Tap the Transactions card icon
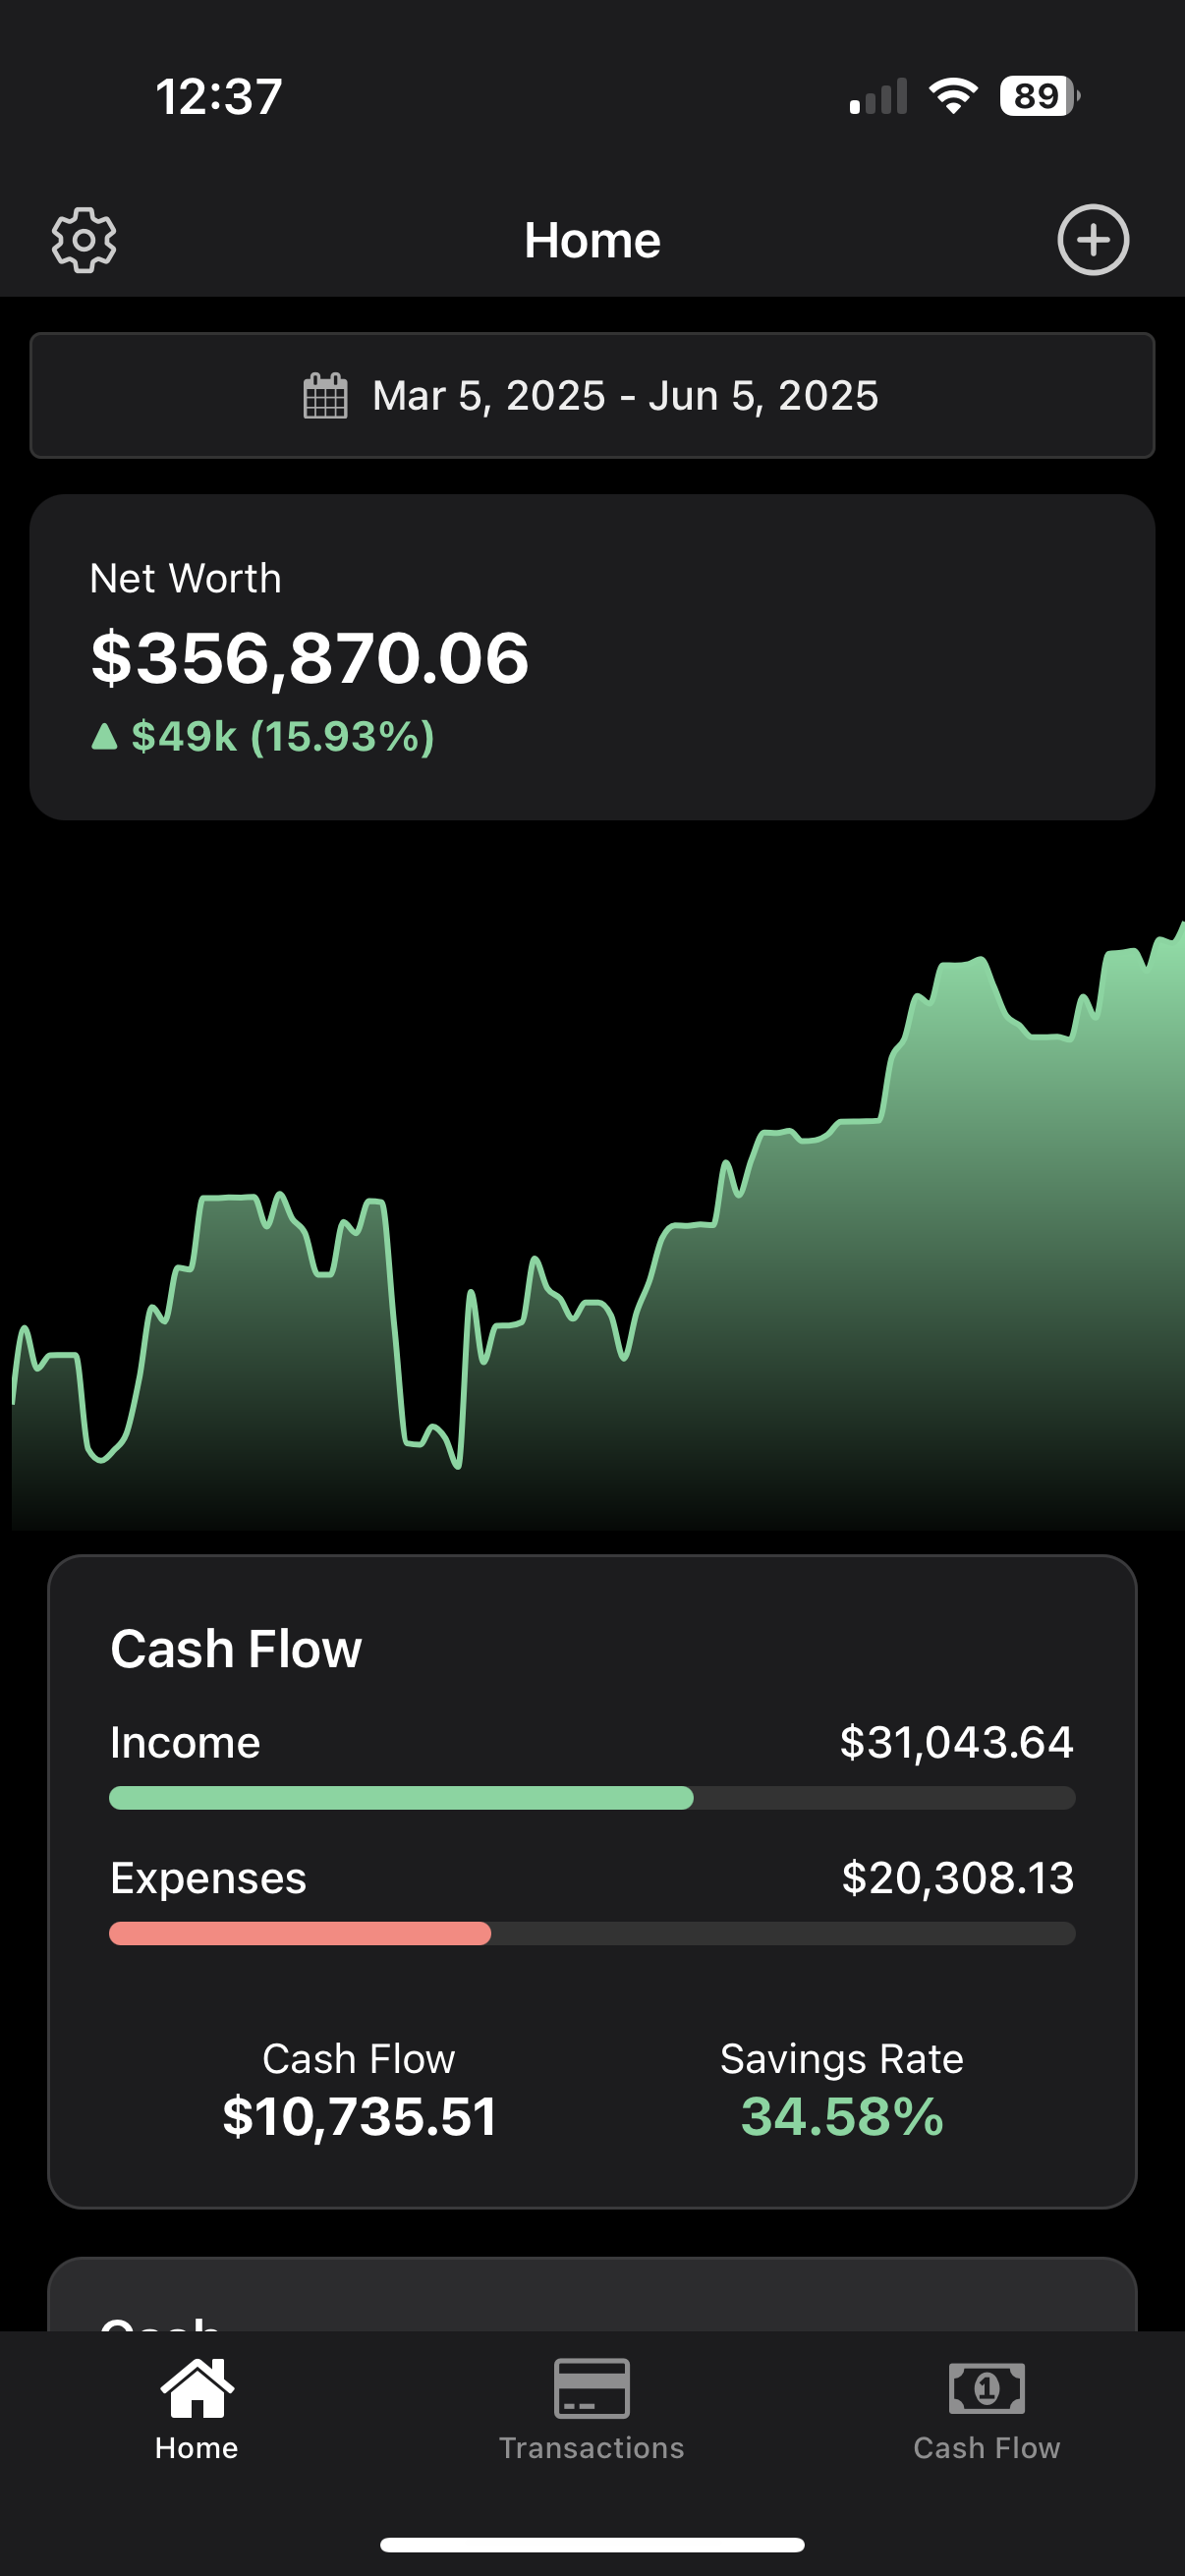The height and width of the screenshot is (2576, 1185). coord(592,2388)
